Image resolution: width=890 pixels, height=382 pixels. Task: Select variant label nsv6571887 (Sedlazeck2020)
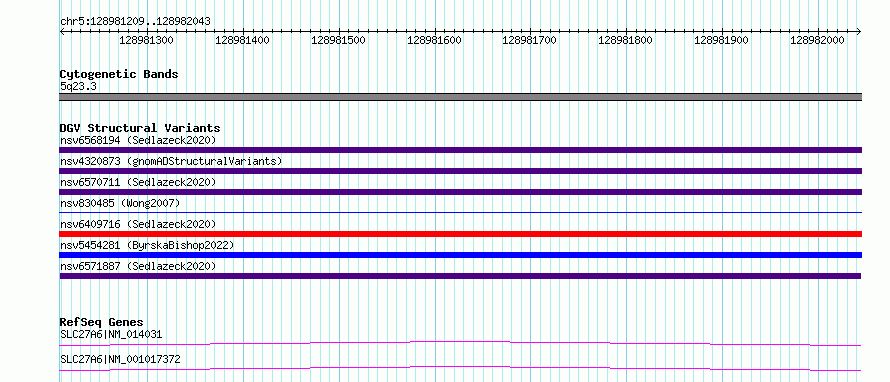138,266
